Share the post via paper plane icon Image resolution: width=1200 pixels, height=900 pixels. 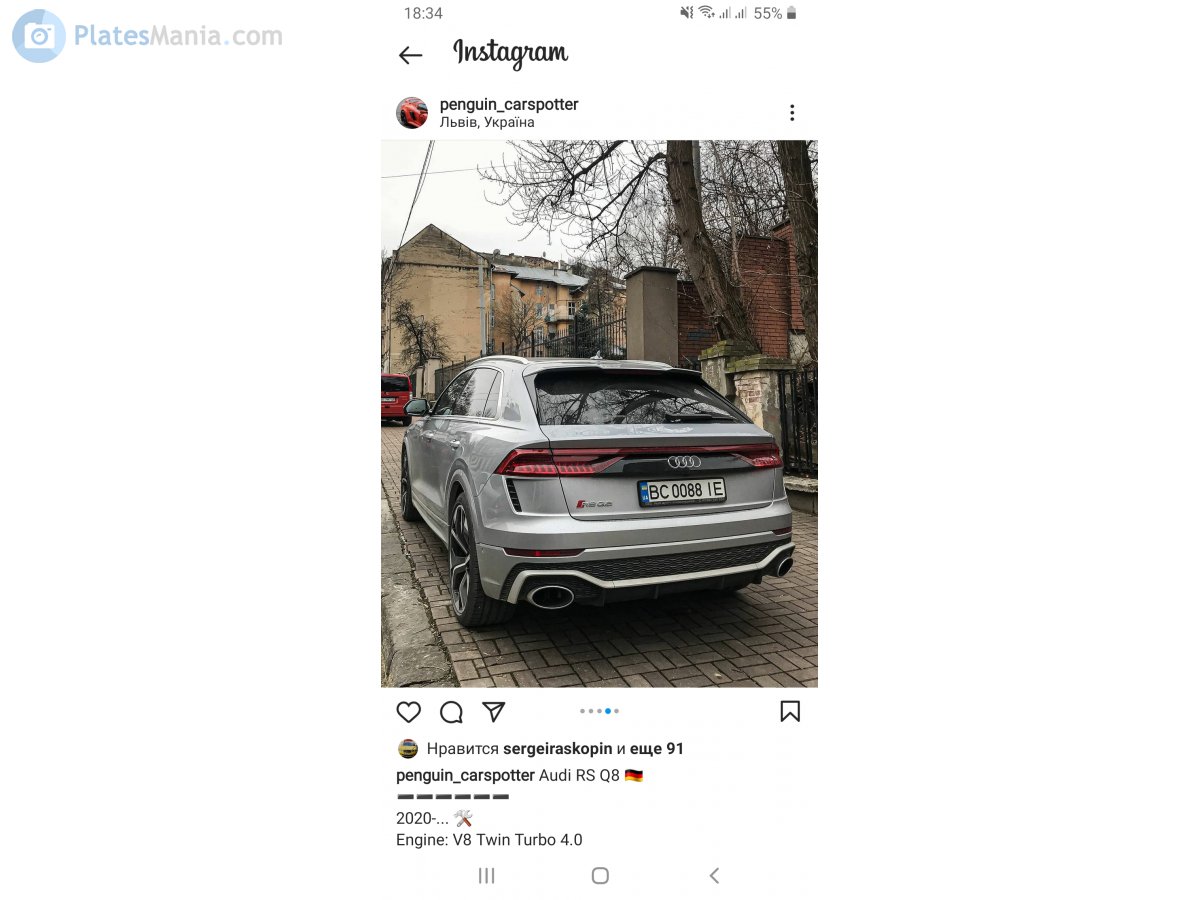(494, 711)
